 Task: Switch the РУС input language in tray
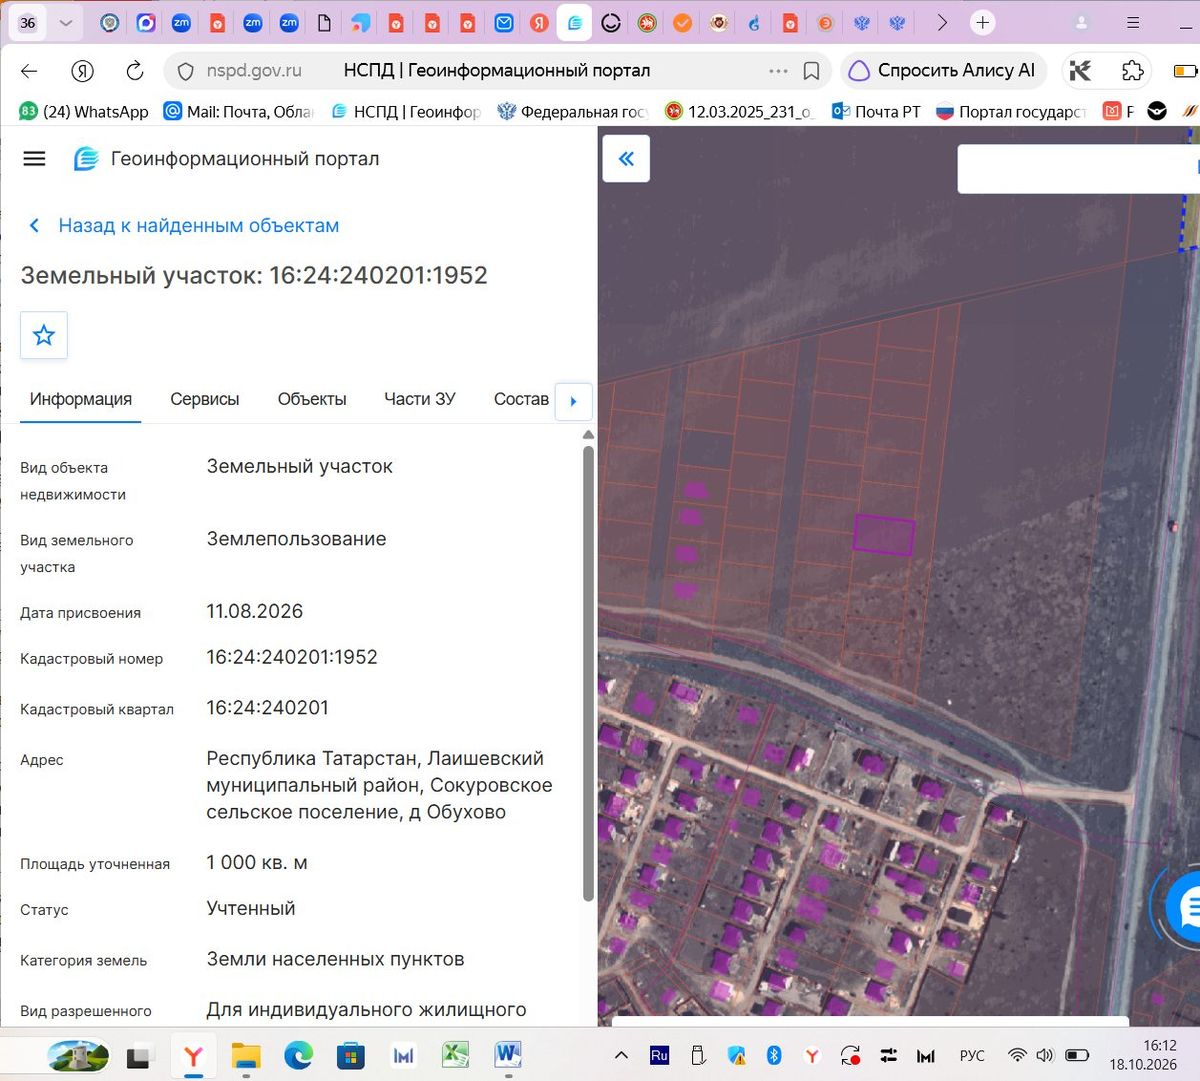pos(972,1055)
